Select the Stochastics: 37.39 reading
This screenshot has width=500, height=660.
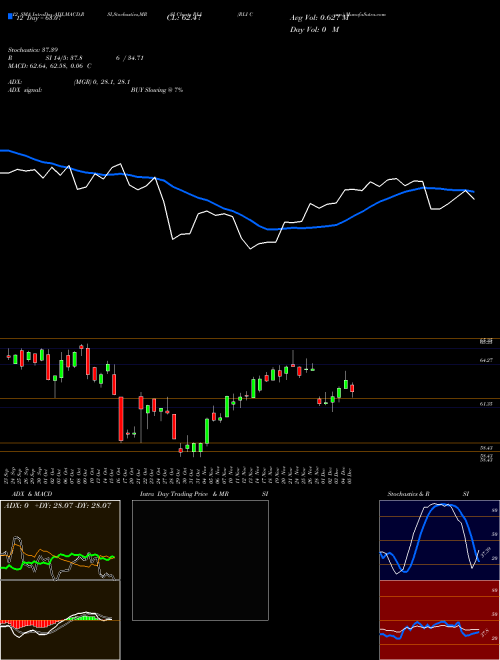point(32,50)
